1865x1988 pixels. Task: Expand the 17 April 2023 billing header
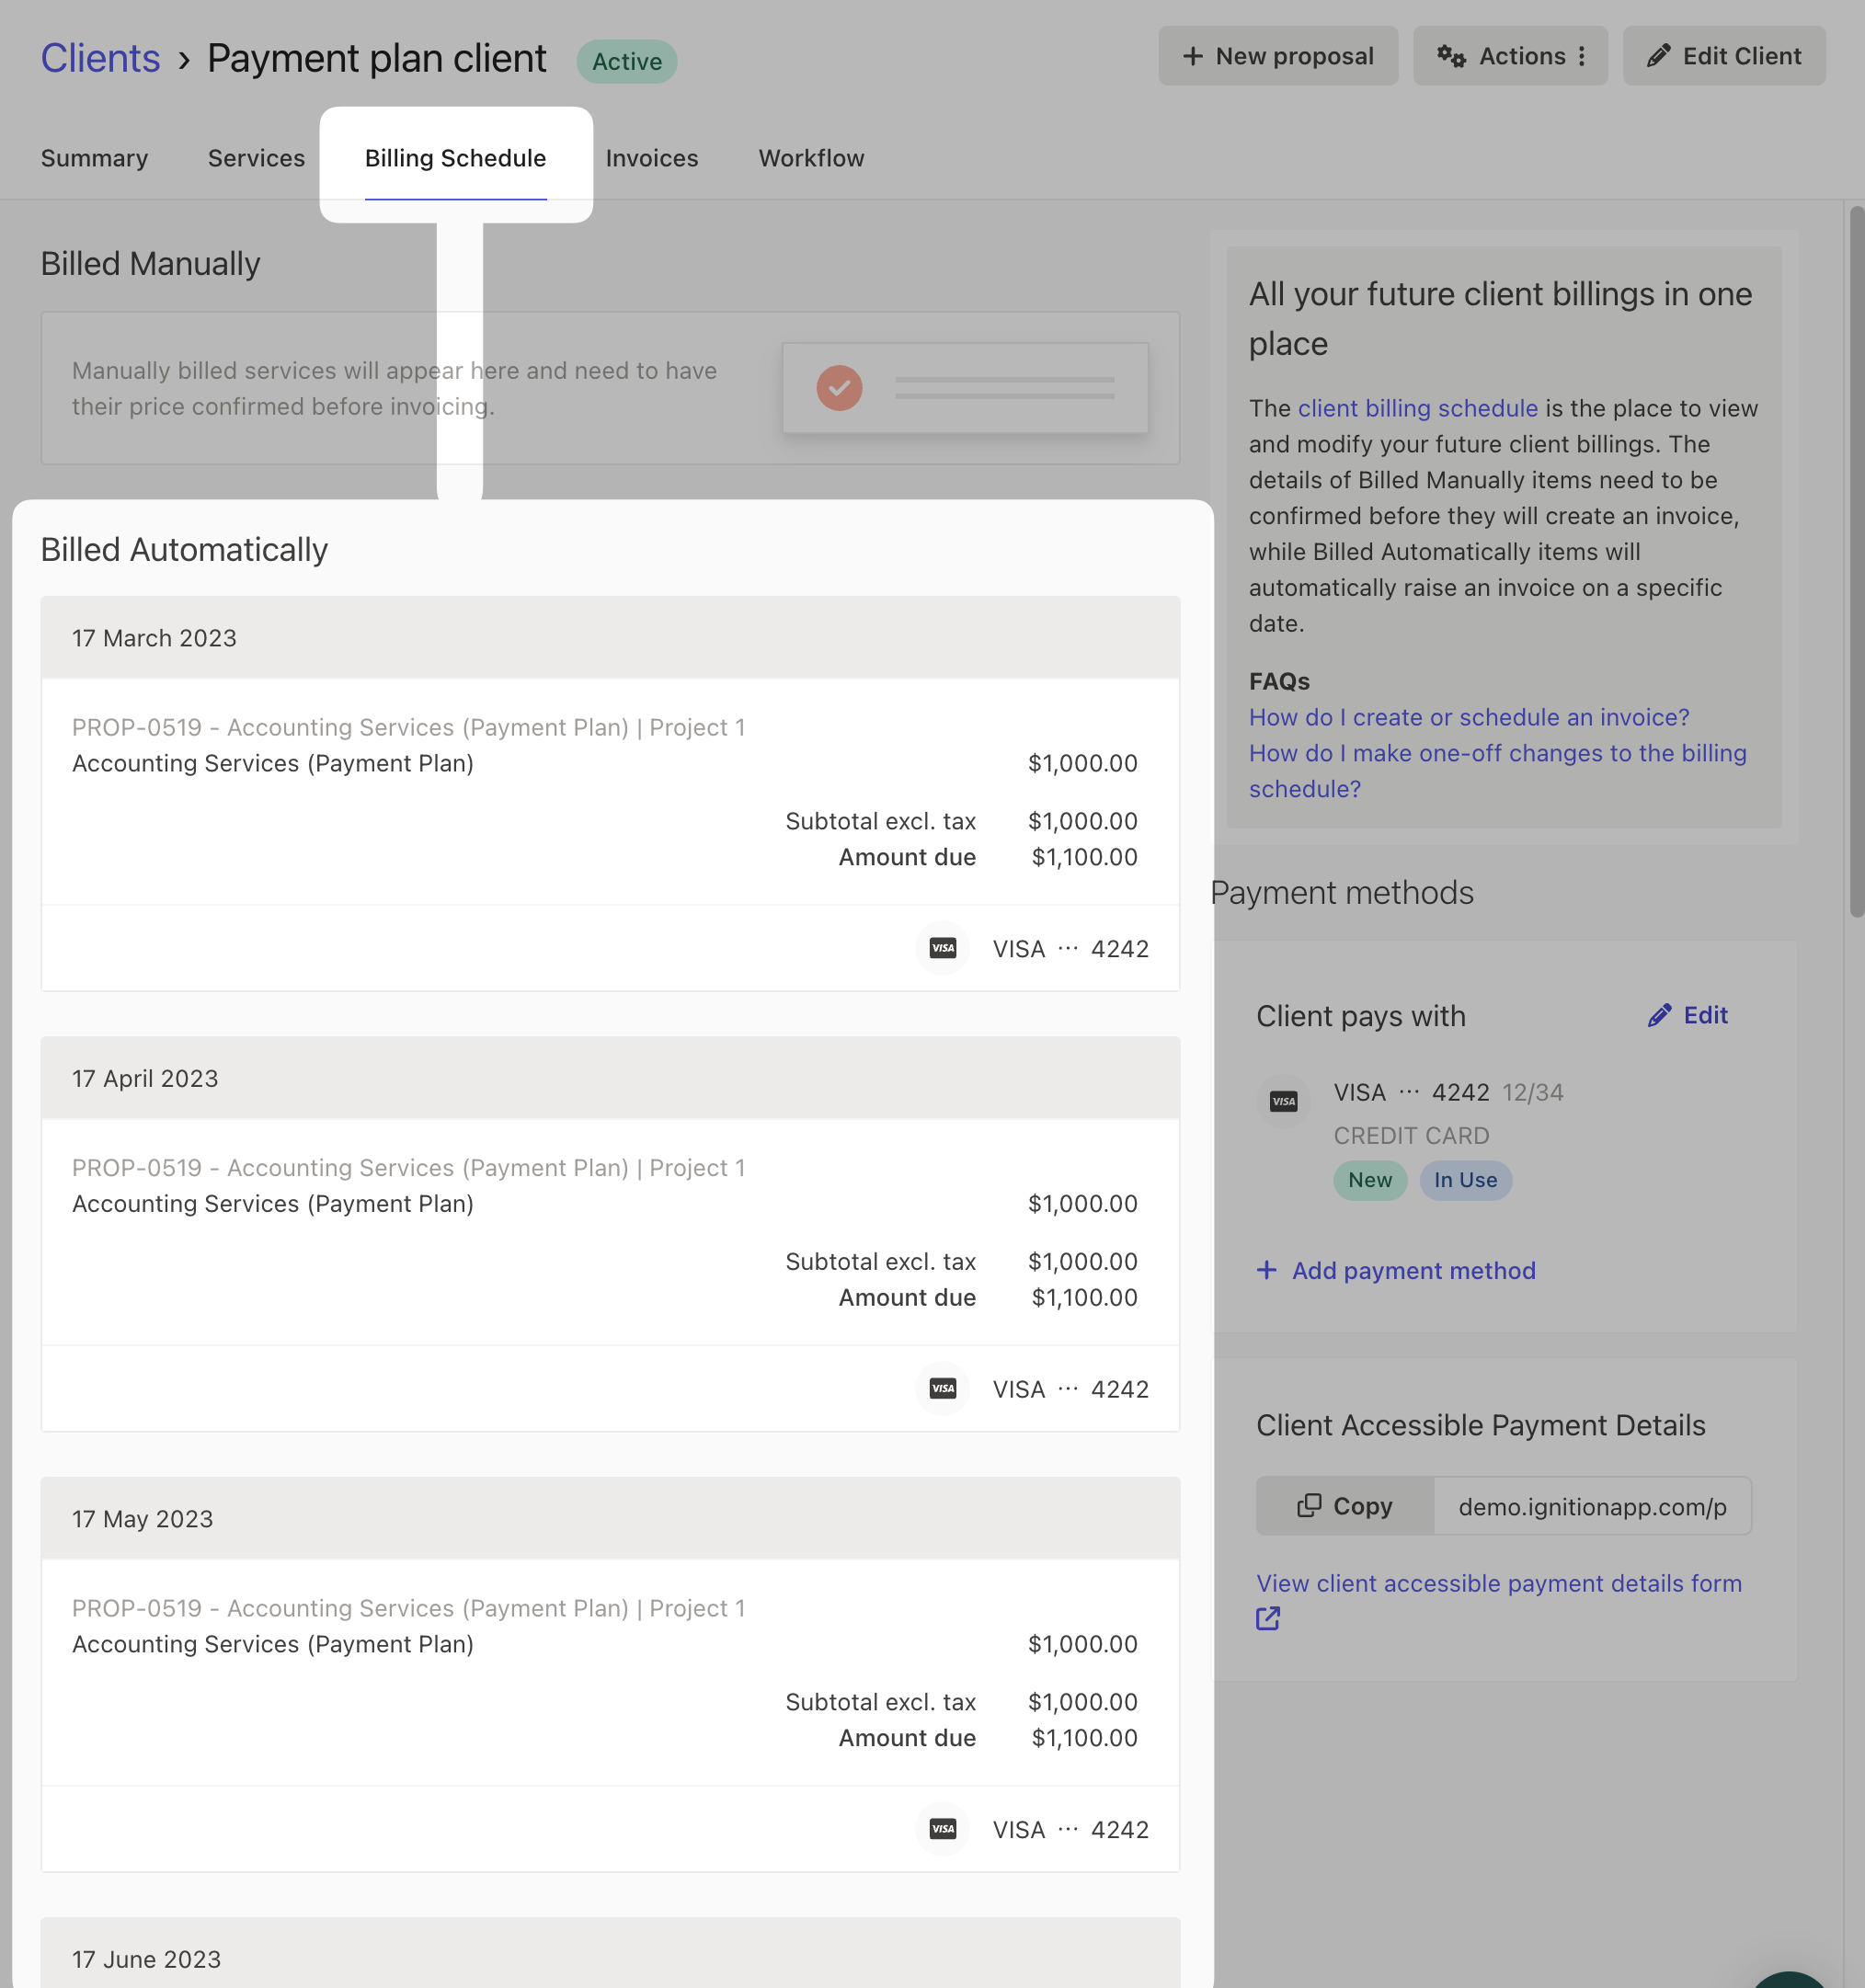point(610,1078)
